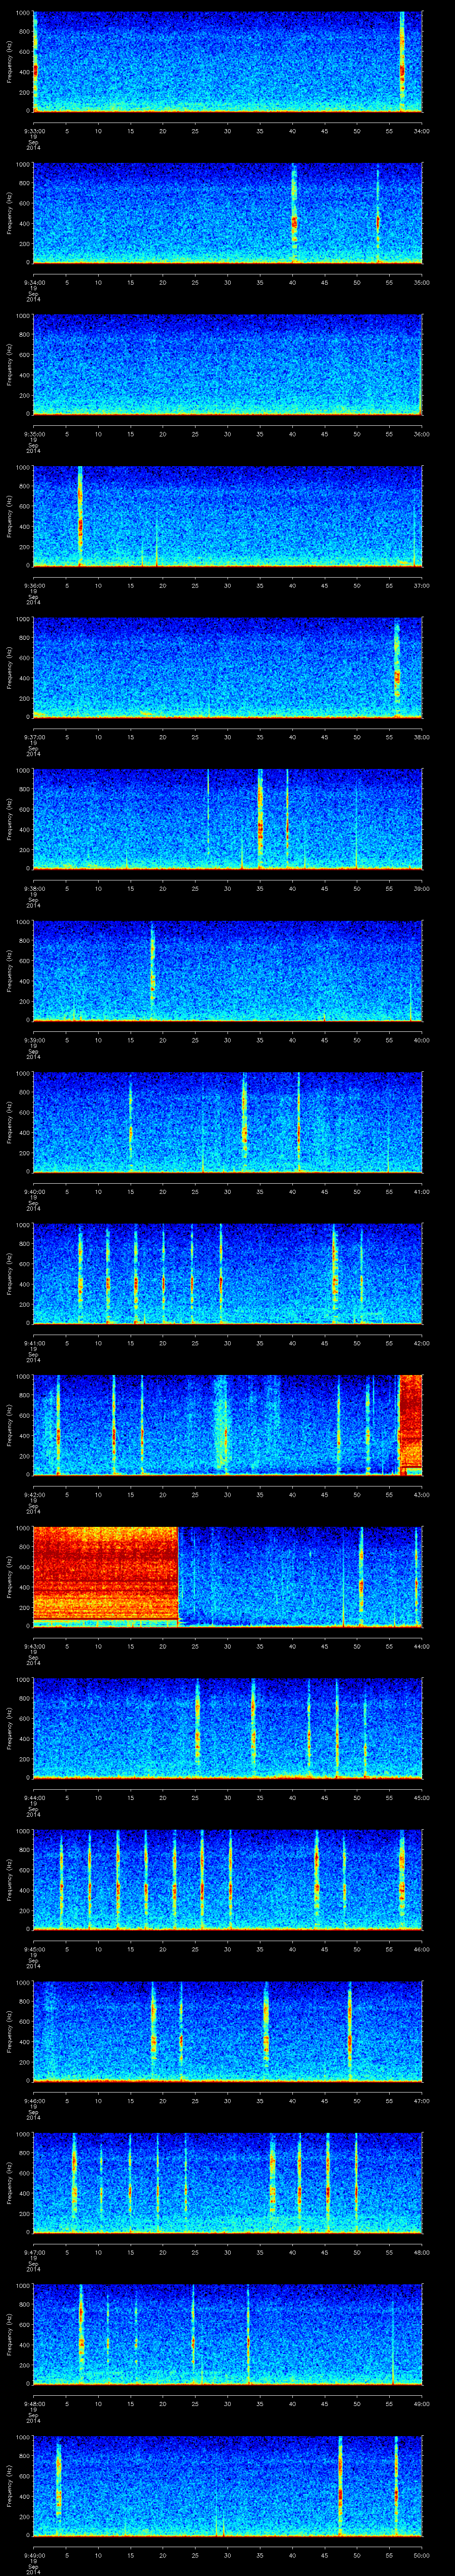Click the large red broadband block in the 9:43 panel
This screenshot has width=455, height=2576.
click(x=105, y=1575)
